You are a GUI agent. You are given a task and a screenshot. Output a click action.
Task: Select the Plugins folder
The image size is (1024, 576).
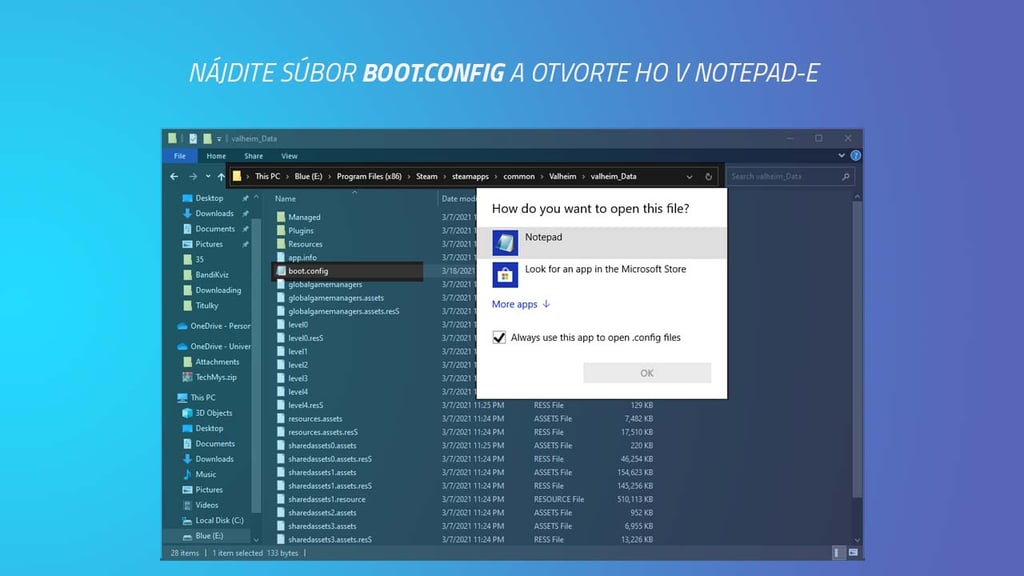(x=300, y=231)
